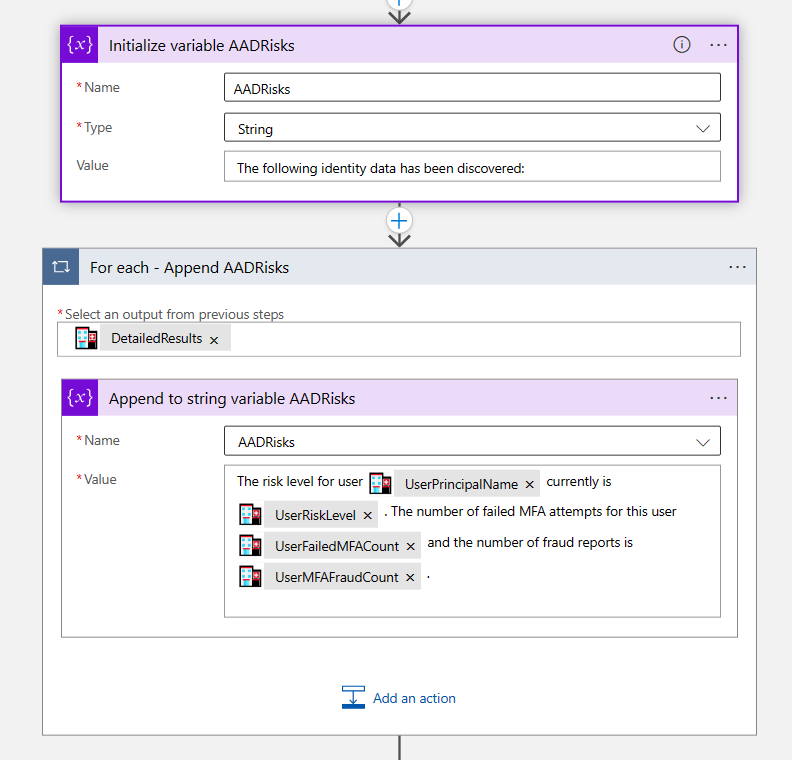Remove the UserMFAFraudCount token
This screenshot has height=760, width=792.
click(410, 578)
